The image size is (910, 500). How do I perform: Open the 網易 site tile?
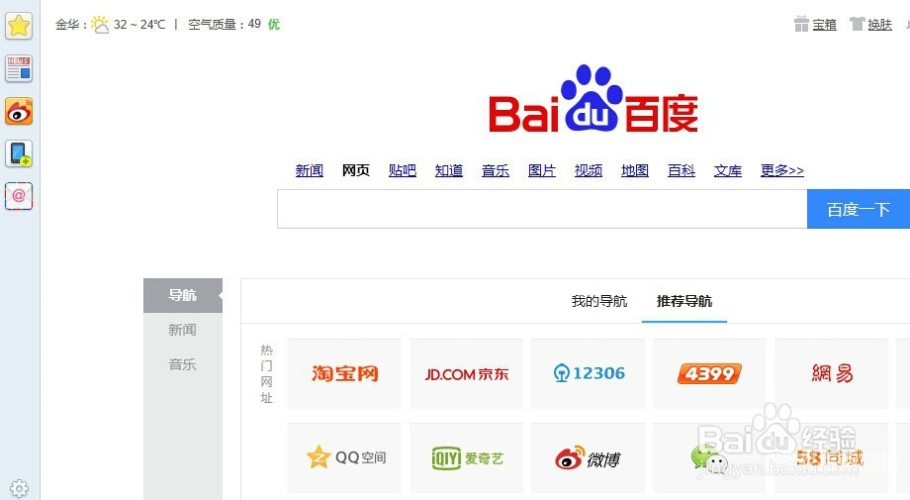831,374
